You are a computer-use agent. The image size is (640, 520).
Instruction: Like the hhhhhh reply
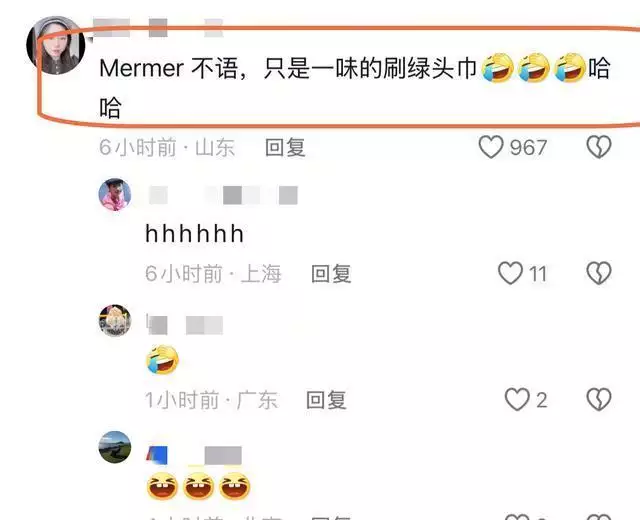[510, 273]
